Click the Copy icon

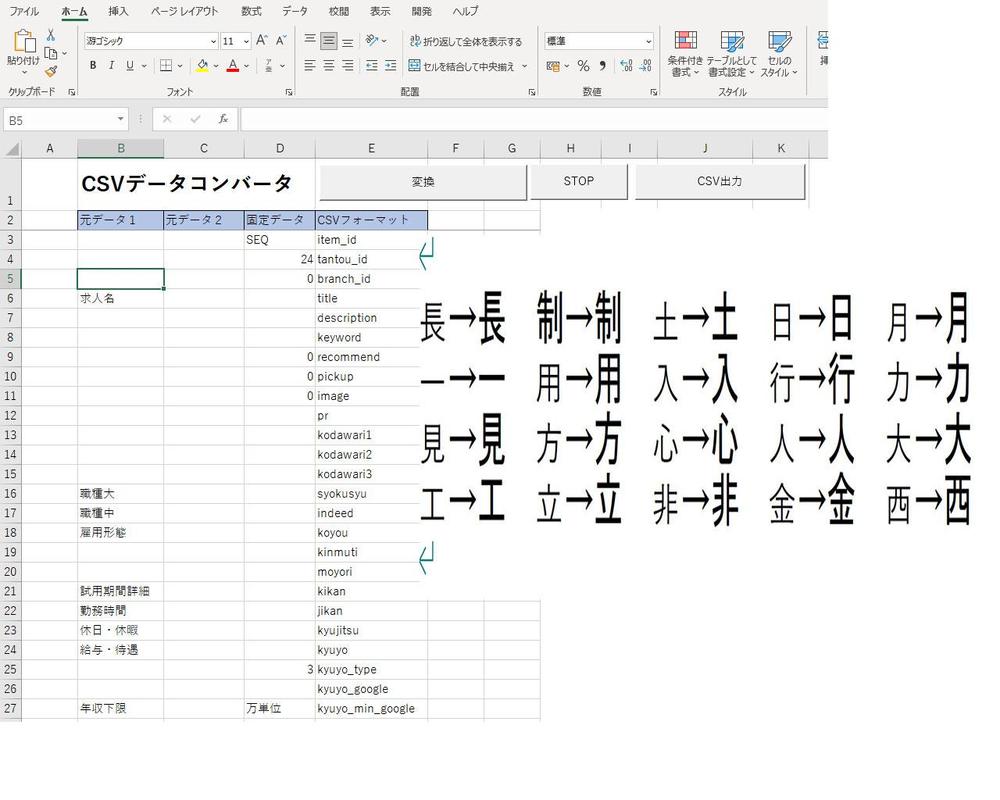[x=51, y=54]
